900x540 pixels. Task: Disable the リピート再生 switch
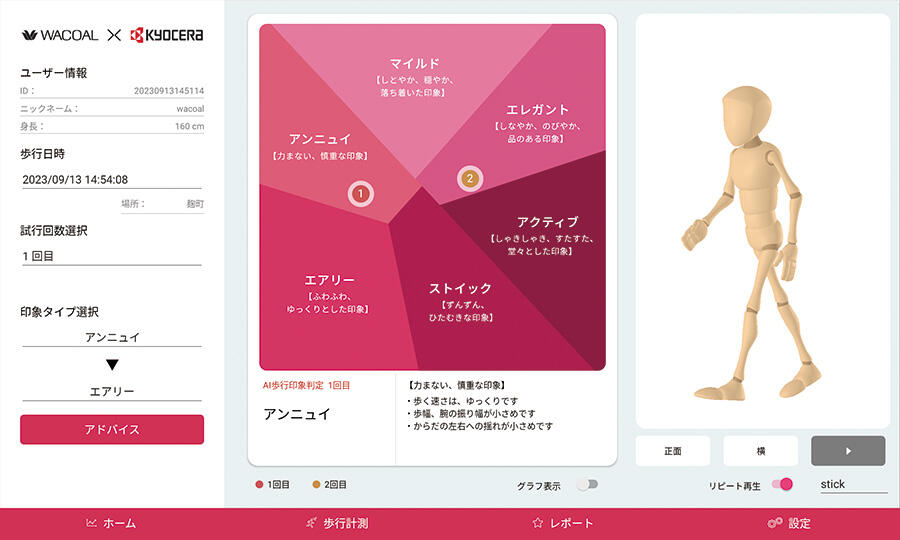coord(782,484)
